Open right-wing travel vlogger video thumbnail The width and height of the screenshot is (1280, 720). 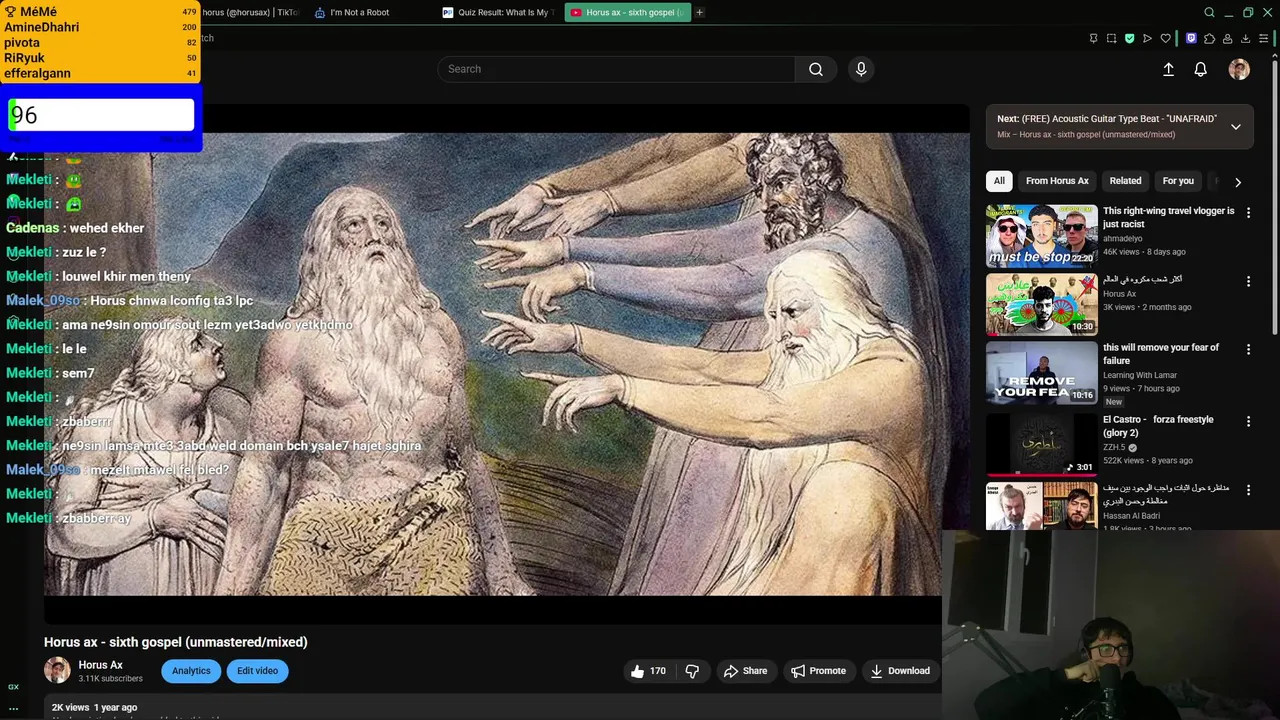pyautogui.click(x=1042, y=236)
